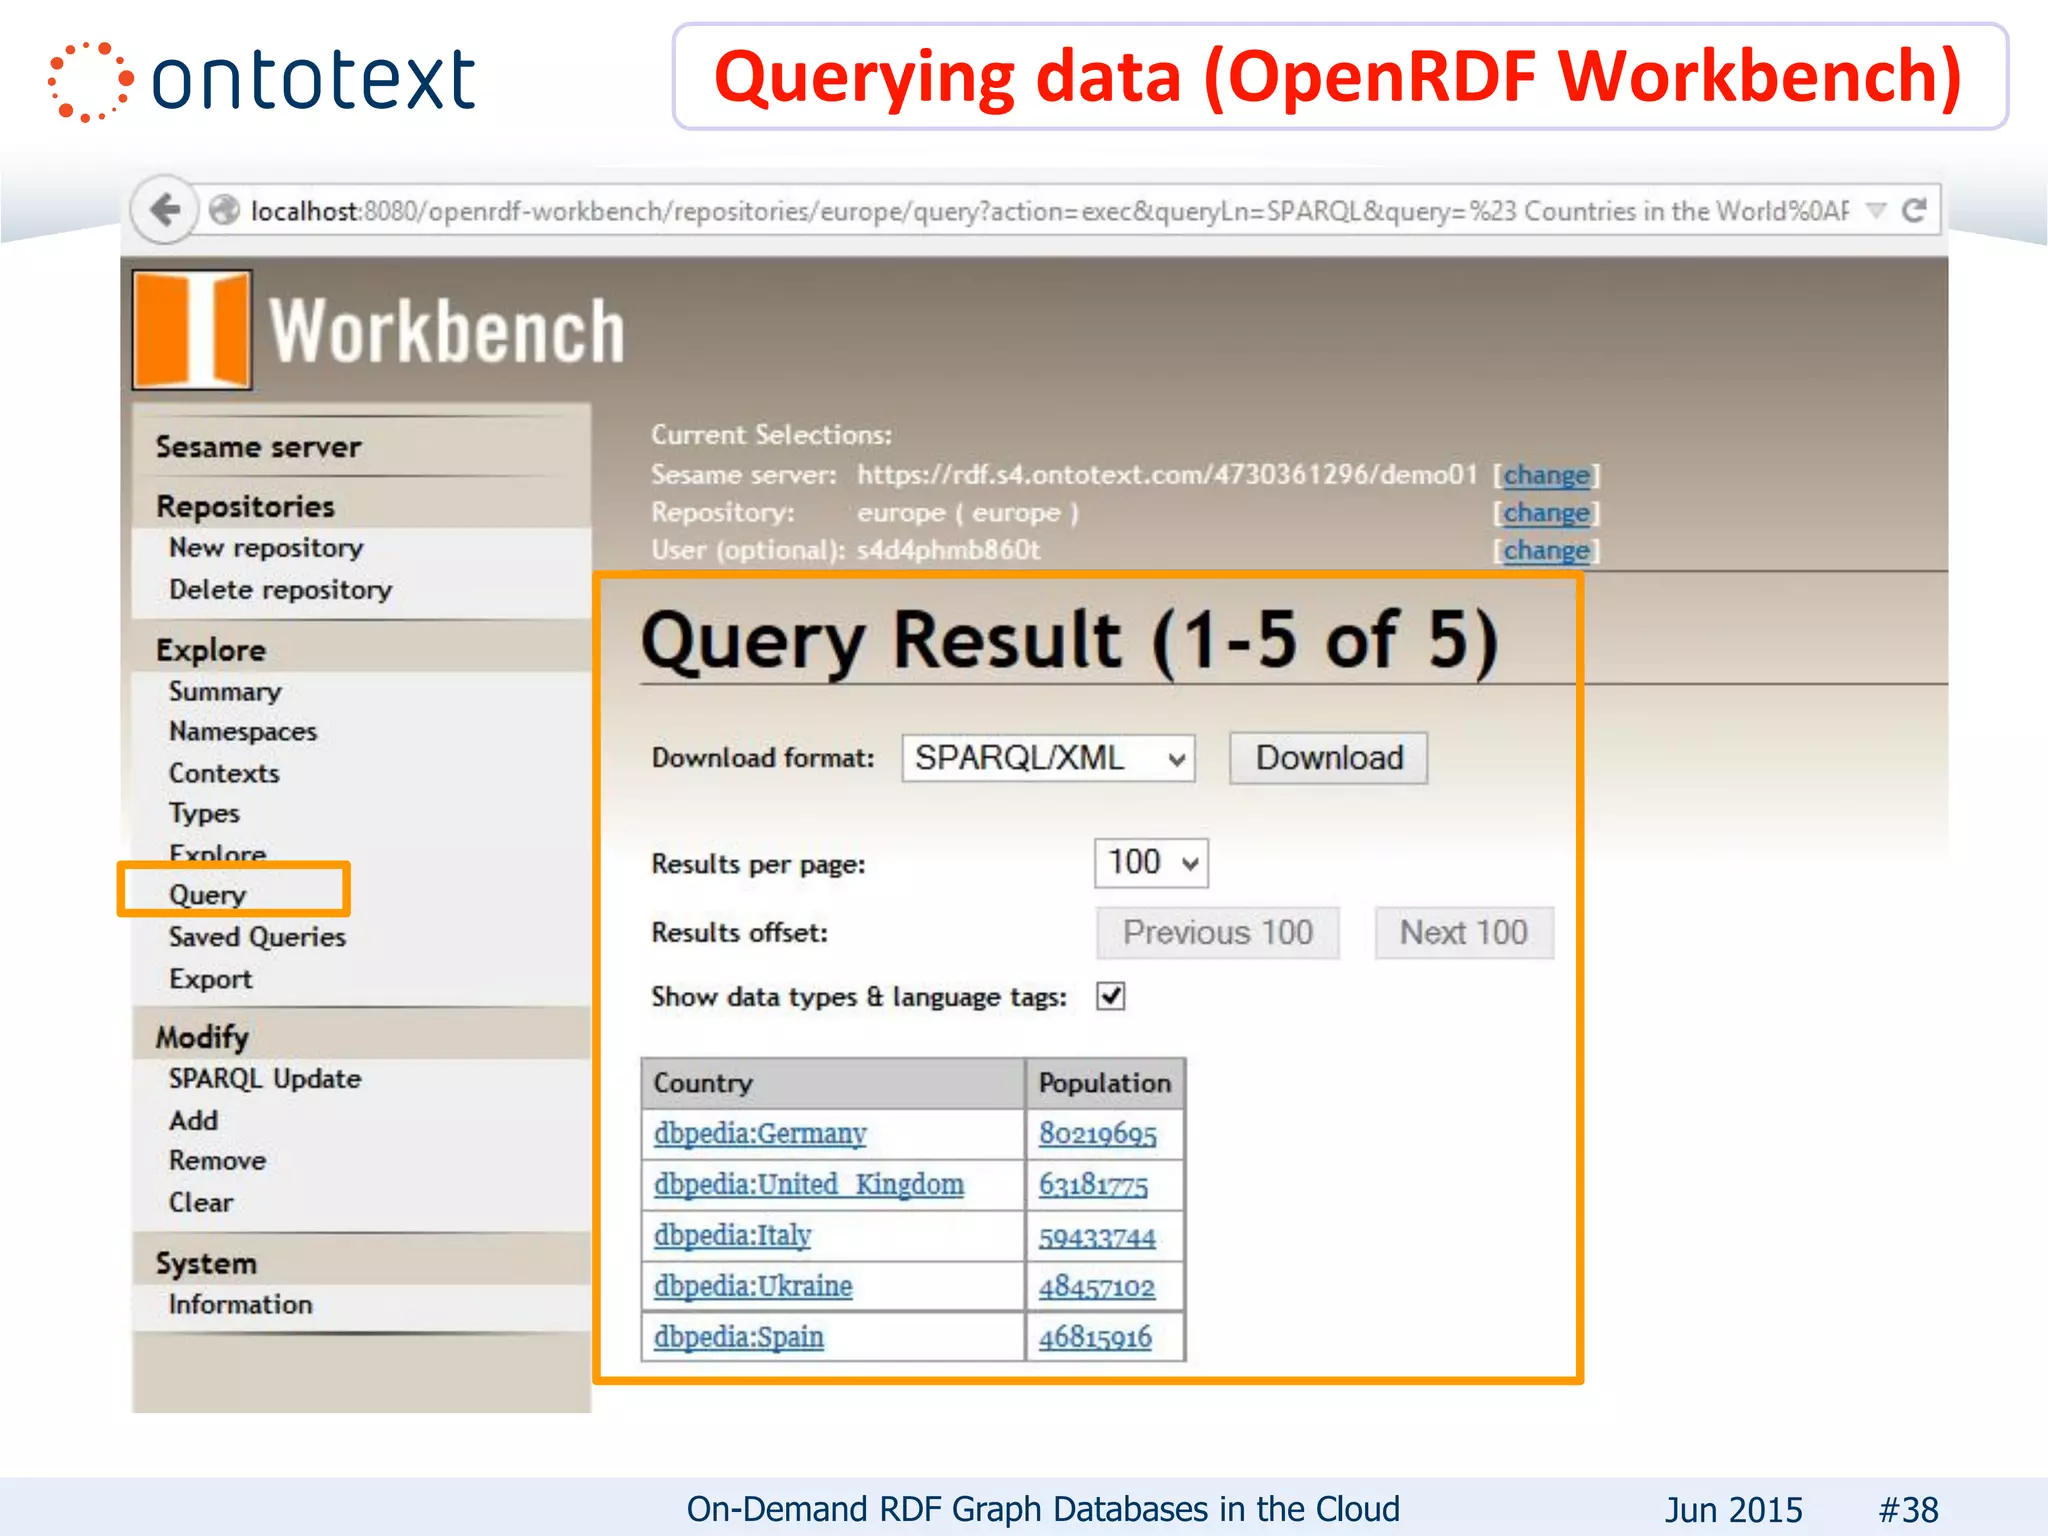Open Contexts in sidebar
This screenshot has width=2048, height=1536.
coord(224,773)
